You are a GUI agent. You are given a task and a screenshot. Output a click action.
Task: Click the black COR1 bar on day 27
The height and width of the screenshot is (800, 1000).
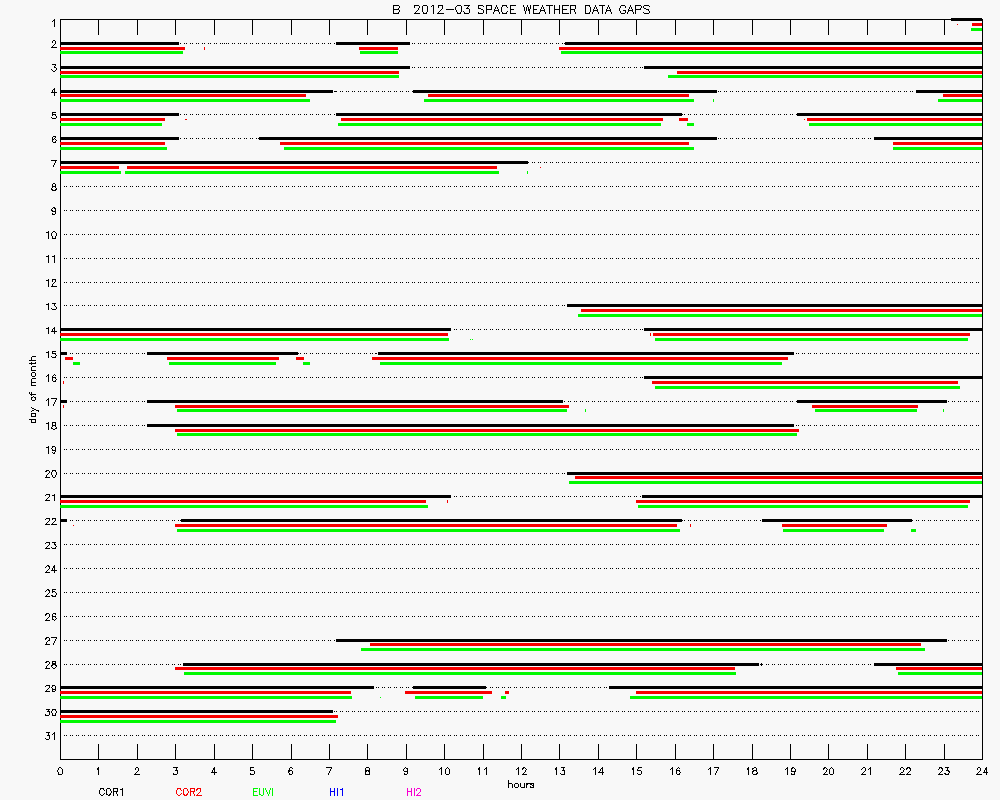click(x=641, y=640)
